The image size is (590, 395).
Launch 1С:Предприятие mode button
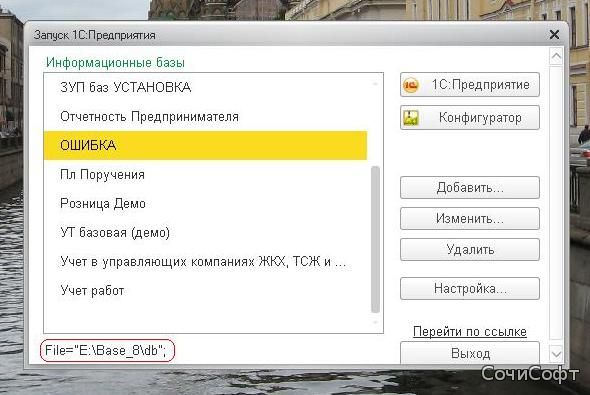point(470,85)
